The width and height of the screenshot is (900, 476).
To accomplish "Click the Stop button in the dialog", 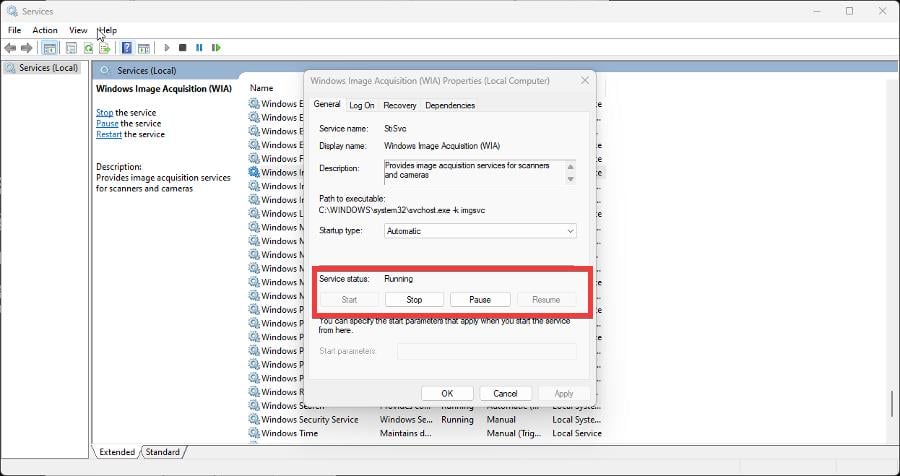I will click(414, 300).
